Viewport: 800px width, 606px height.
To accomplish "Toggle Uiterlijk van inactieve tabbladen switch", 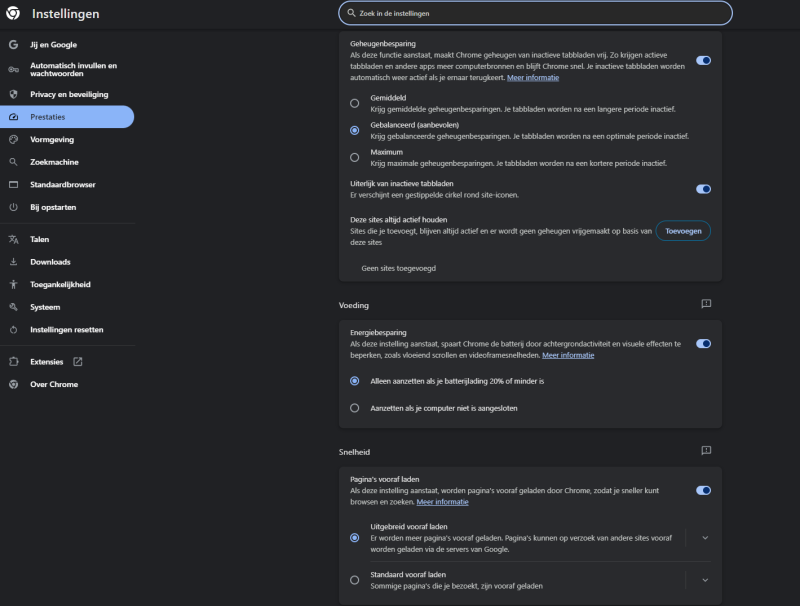I will (x=703, y=188).
